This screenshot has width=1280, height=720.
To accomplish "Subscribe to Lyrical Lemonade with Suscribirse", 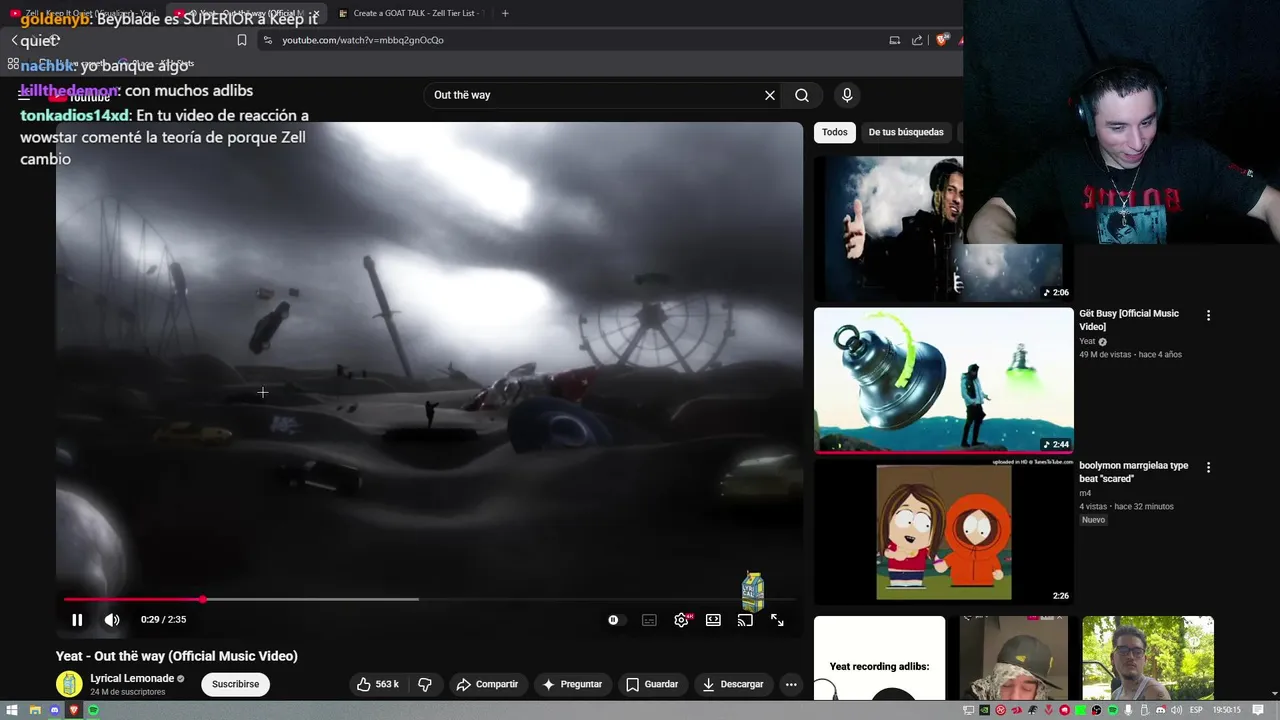I will [236, 684].
